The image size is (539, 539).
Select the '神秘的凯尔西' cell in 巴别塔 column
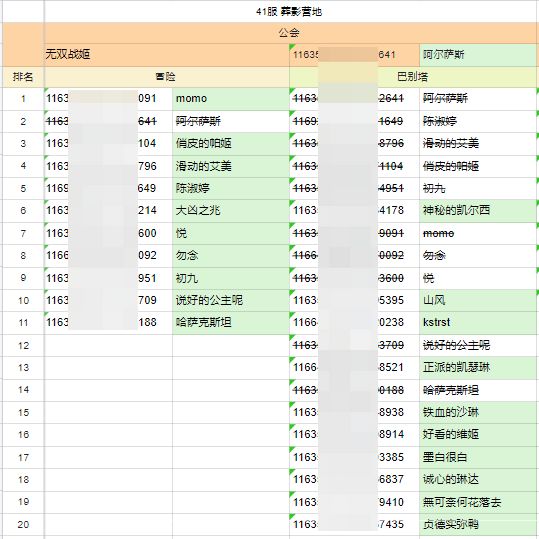click(477, 210)
